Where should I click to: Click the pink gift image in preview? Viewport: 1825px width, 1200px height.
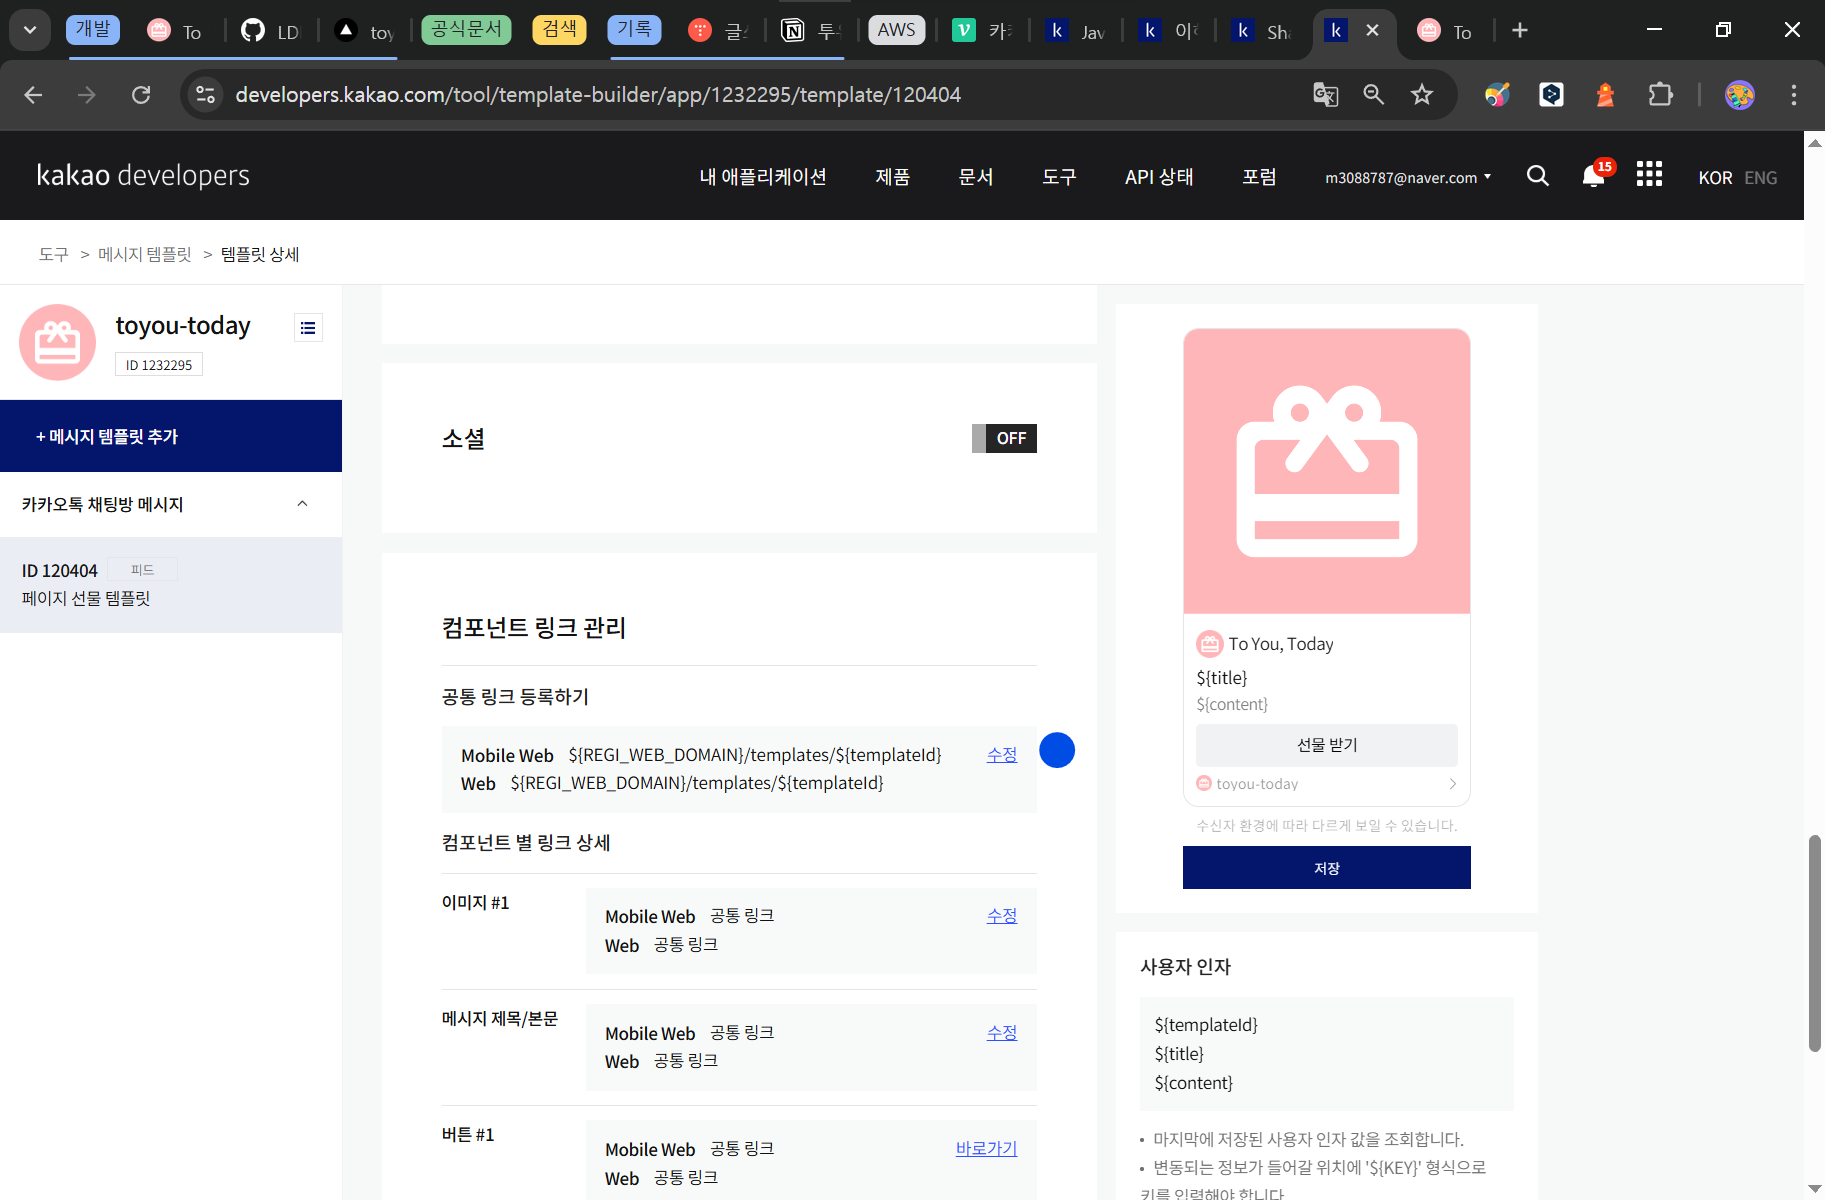1327,471
